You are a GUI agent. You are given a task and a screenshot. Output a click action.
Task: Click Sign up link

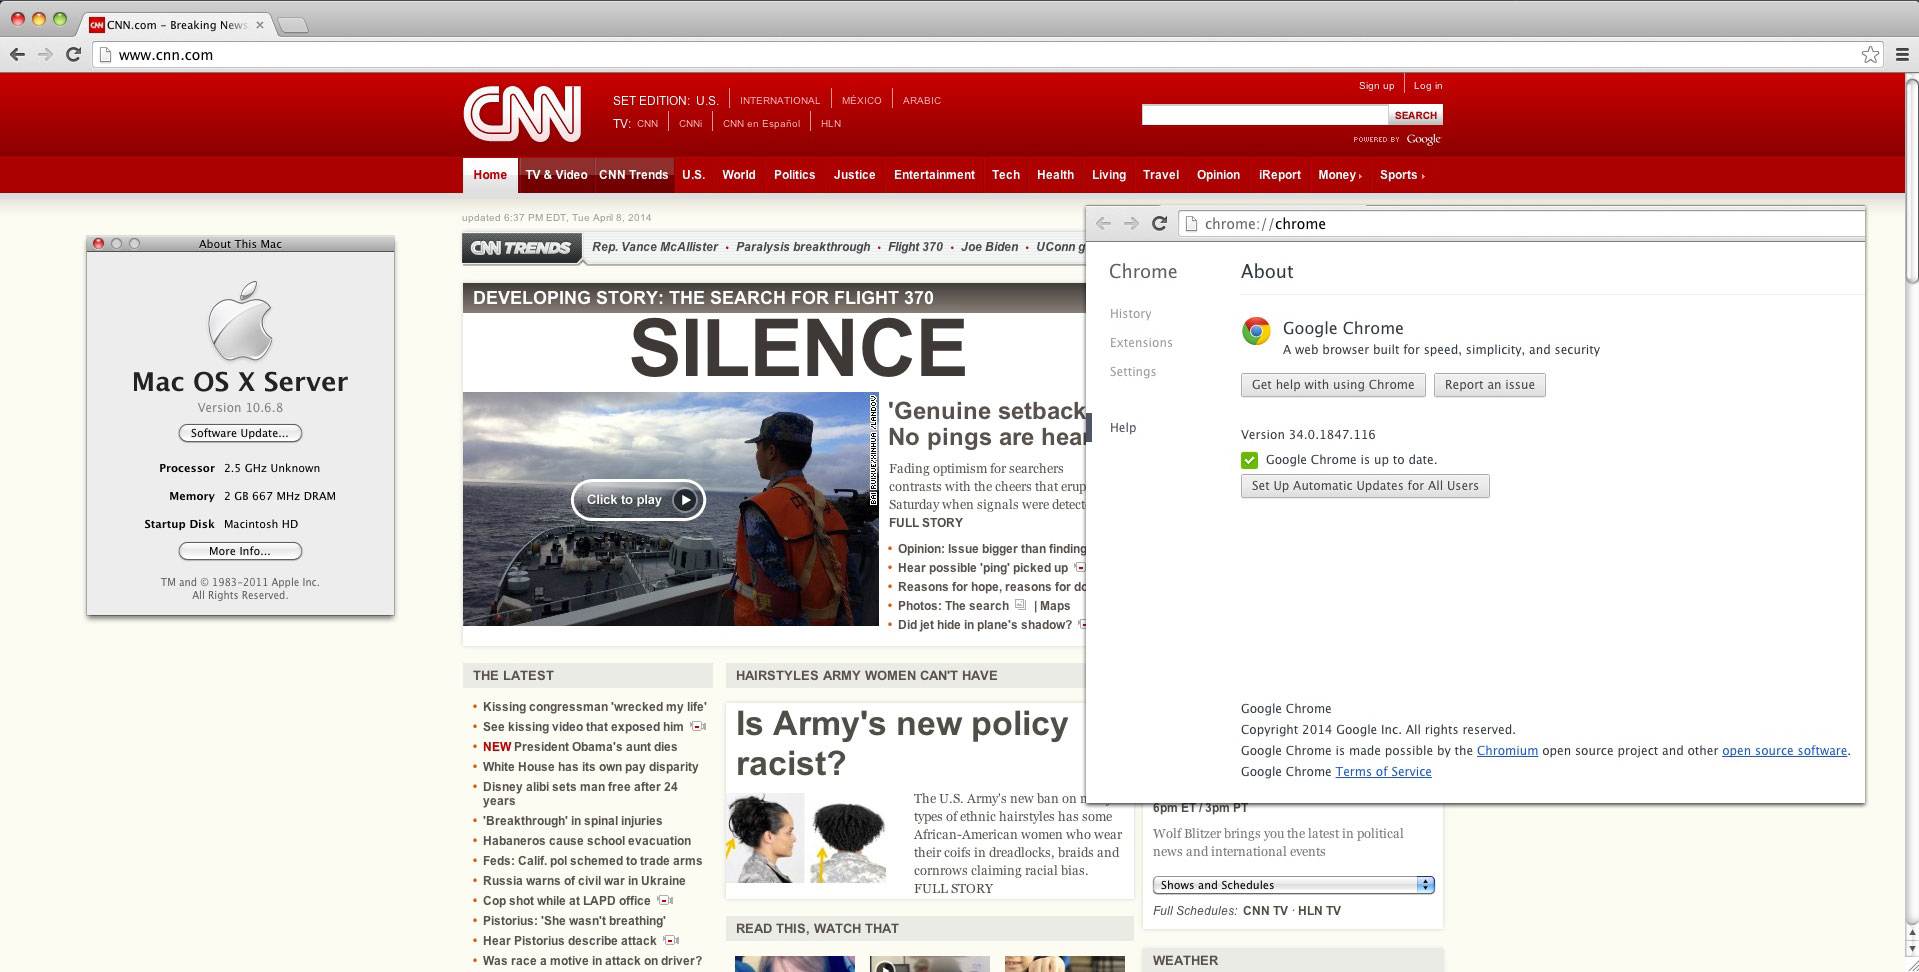pos(1376,86)
